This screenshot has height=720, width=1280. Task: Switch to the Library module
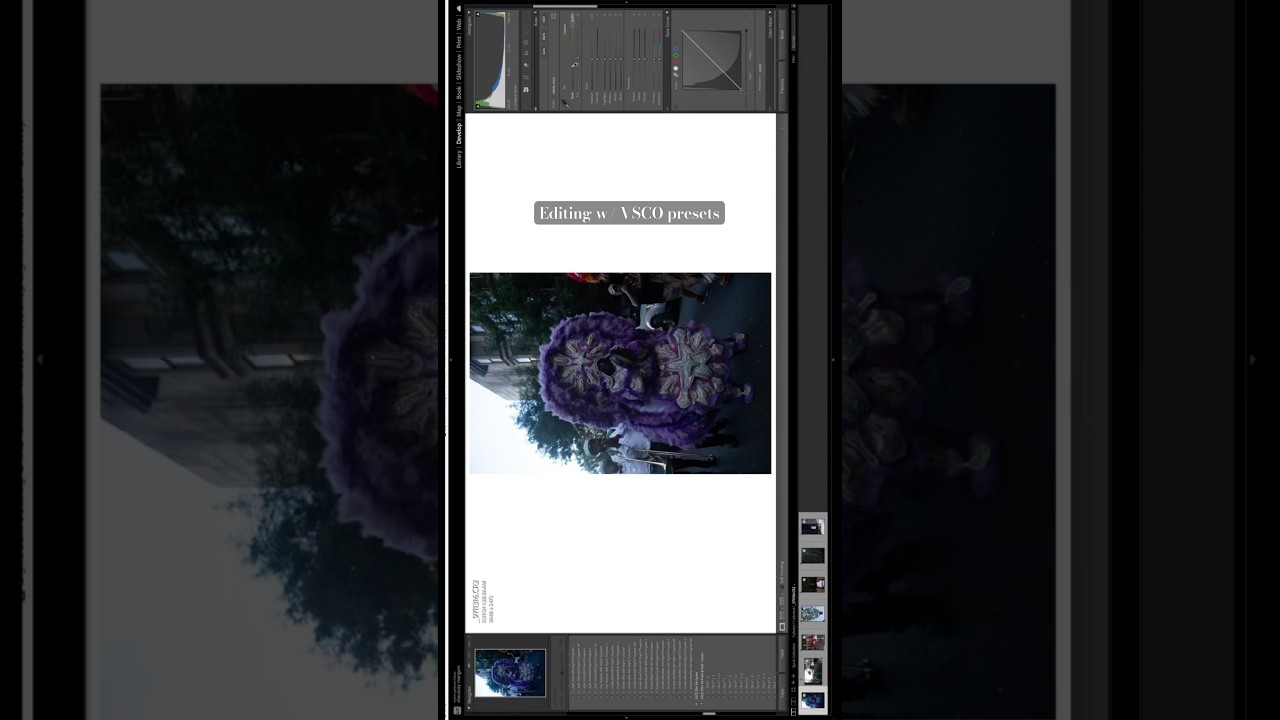tap(459, 158)
